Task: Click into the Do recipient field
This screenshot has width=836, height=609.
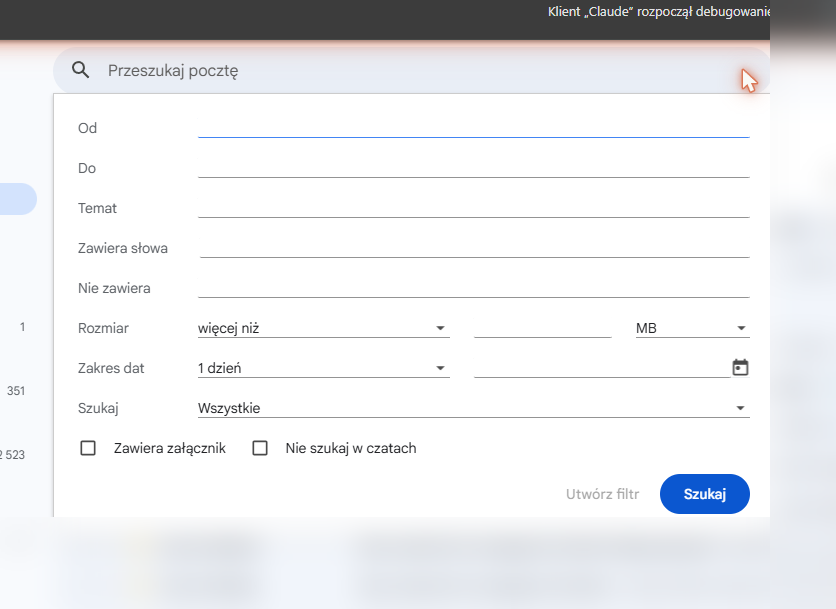Action: [473, 168]
